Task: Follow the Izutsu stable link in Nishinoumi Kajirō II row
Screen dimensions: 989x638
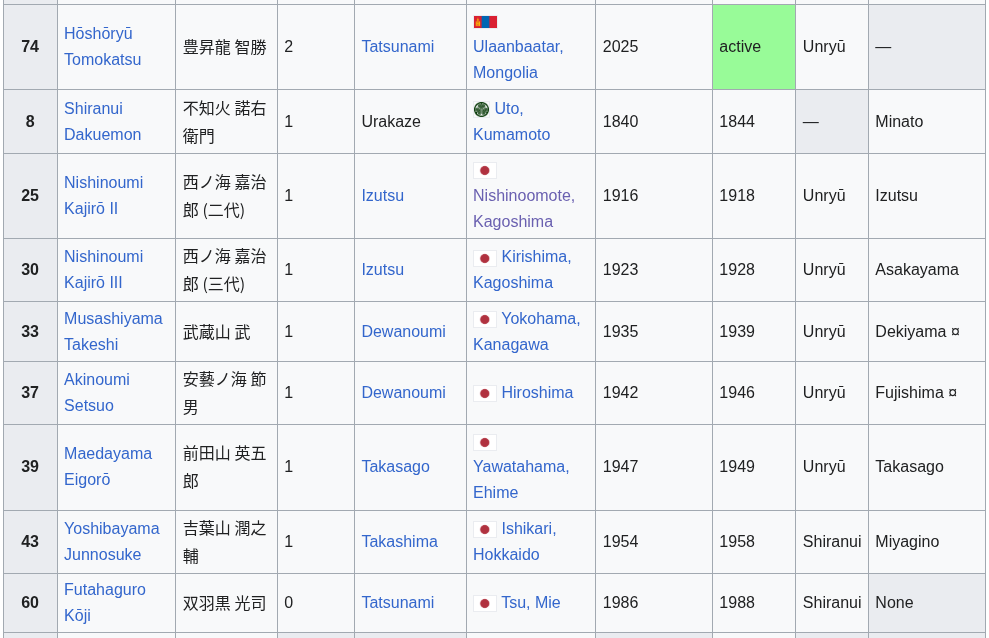Action: (x=382, y=195)
